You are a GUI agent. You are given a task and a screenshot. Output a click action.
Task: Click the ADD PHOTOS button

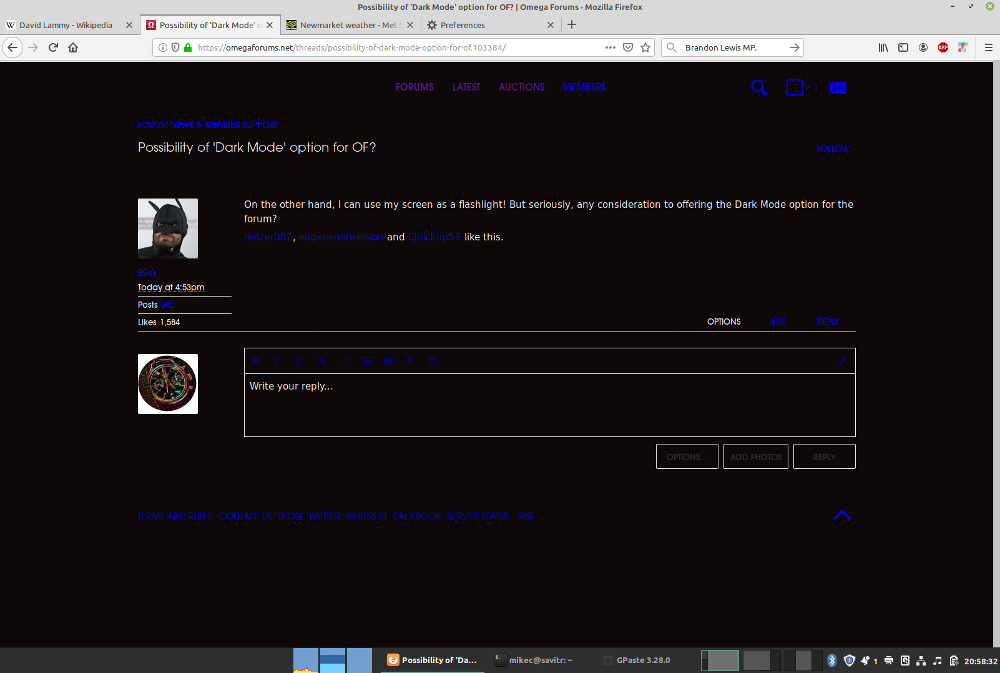[755, 457]
